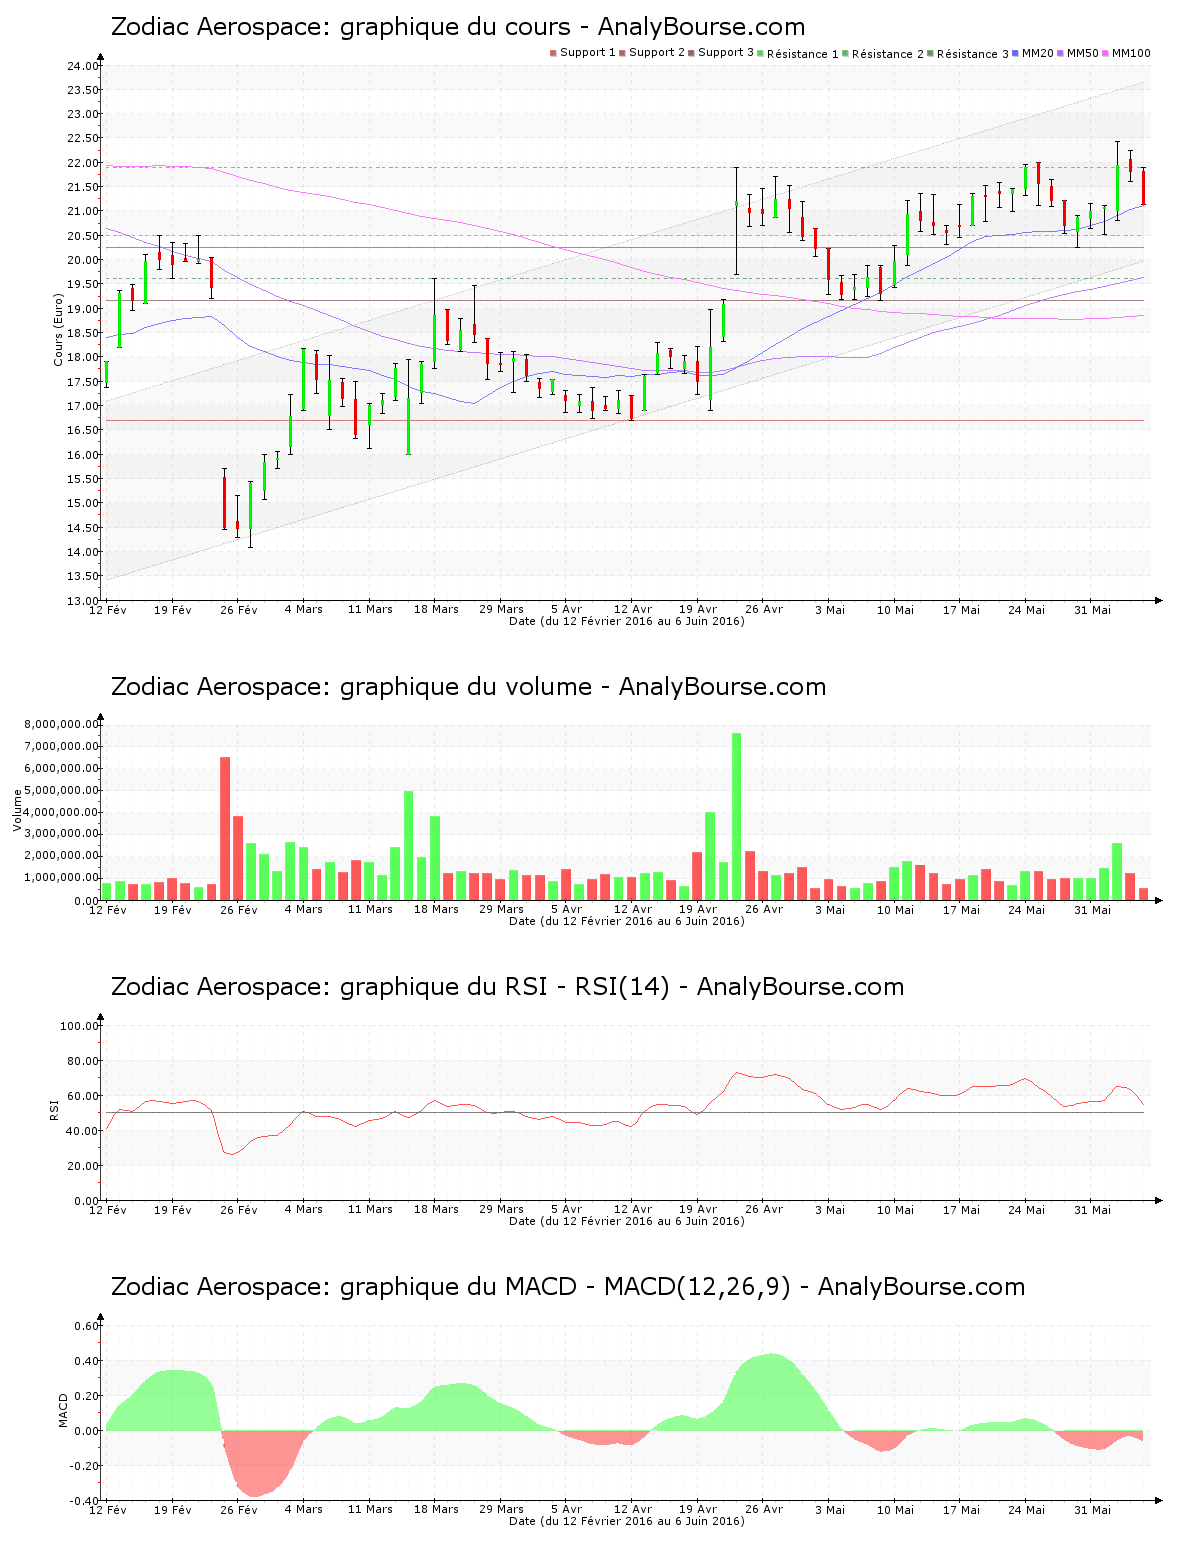Click the '0.60' MACD axis value
This screenshot has height=1550, width=1200.
click(86, 1326)
